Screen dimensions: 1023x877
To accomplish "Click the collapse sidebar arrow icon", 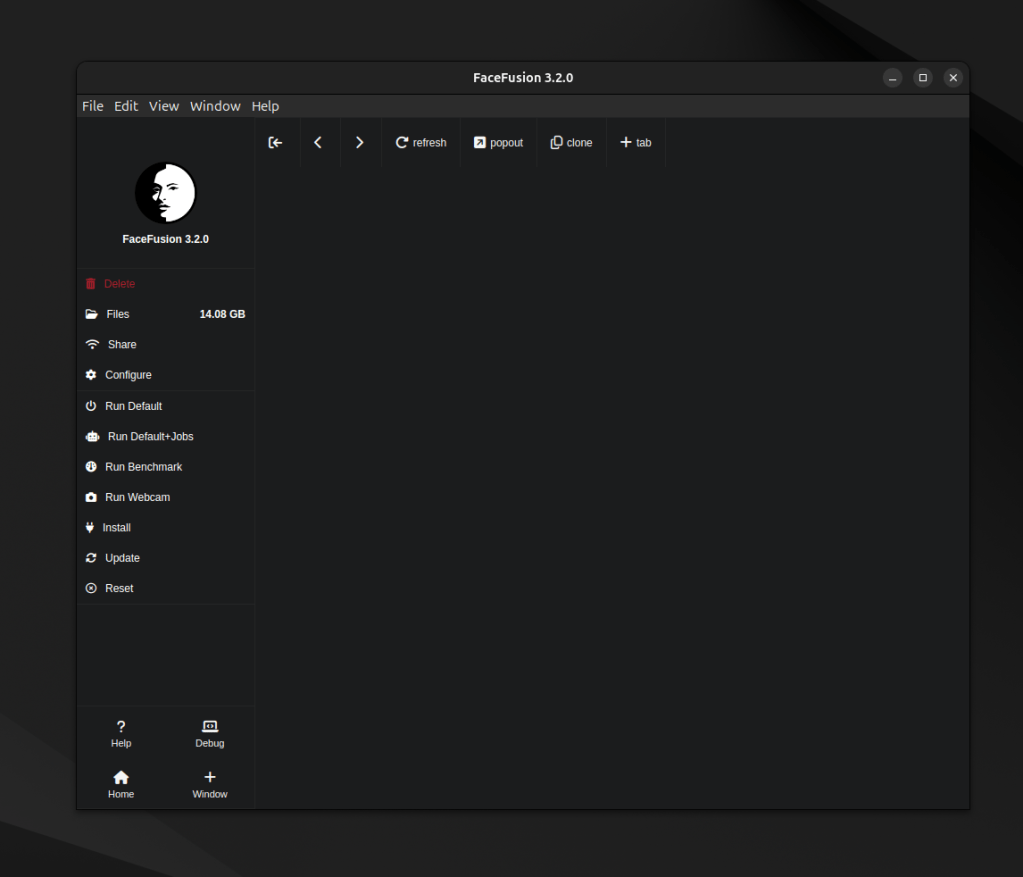I will tap(275, 143).
